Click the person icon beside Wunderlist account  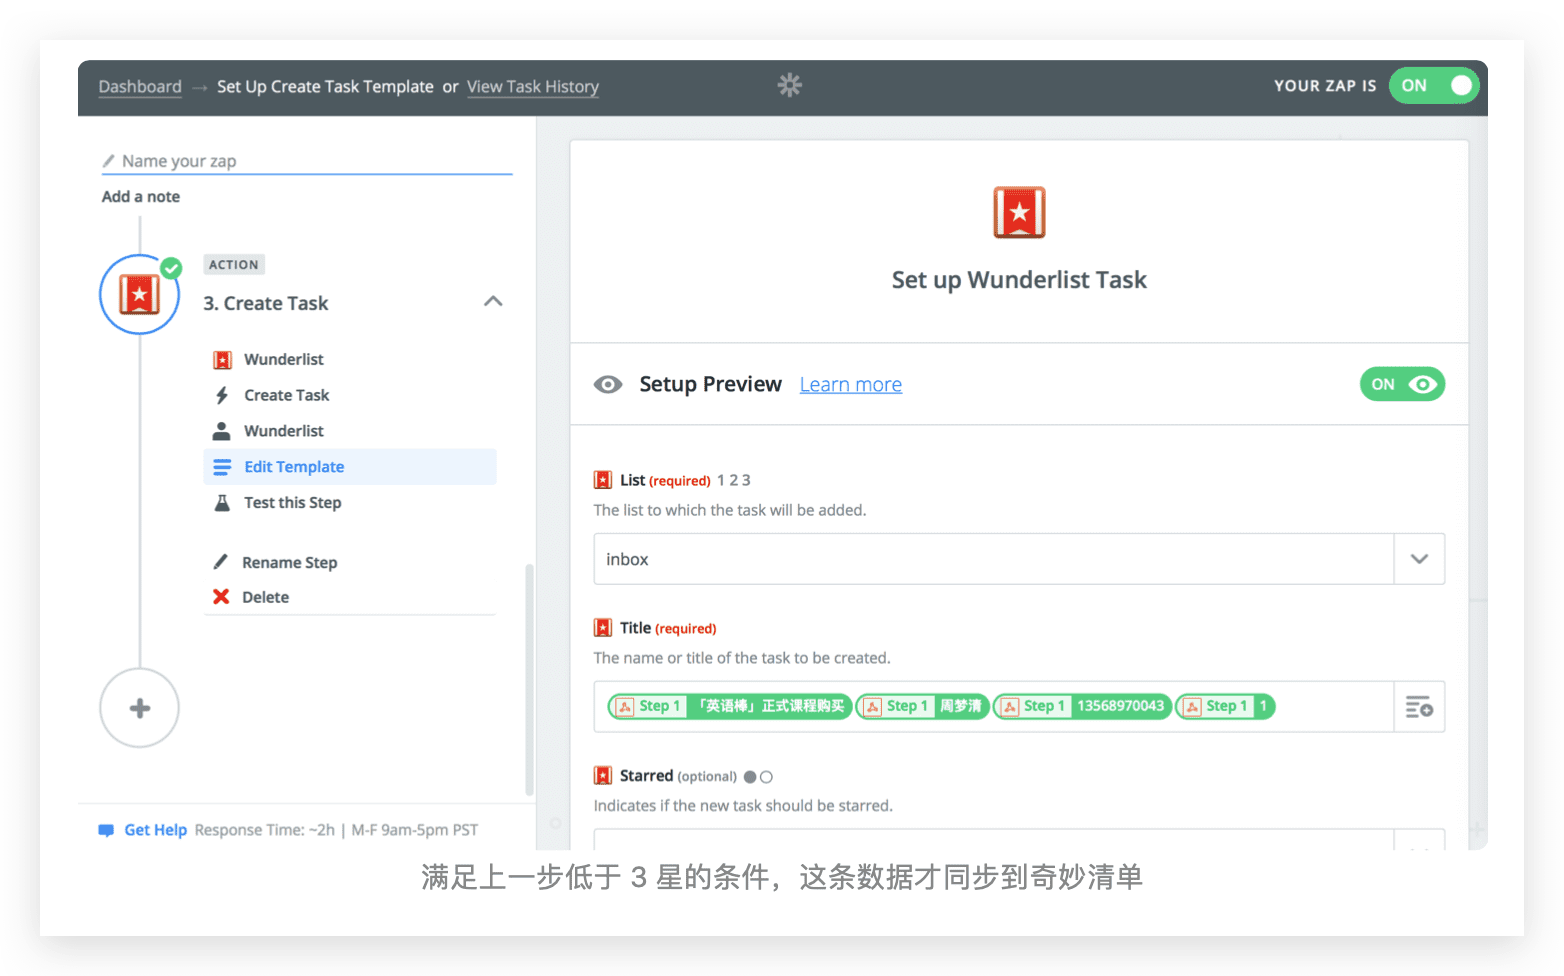point(222,431)
